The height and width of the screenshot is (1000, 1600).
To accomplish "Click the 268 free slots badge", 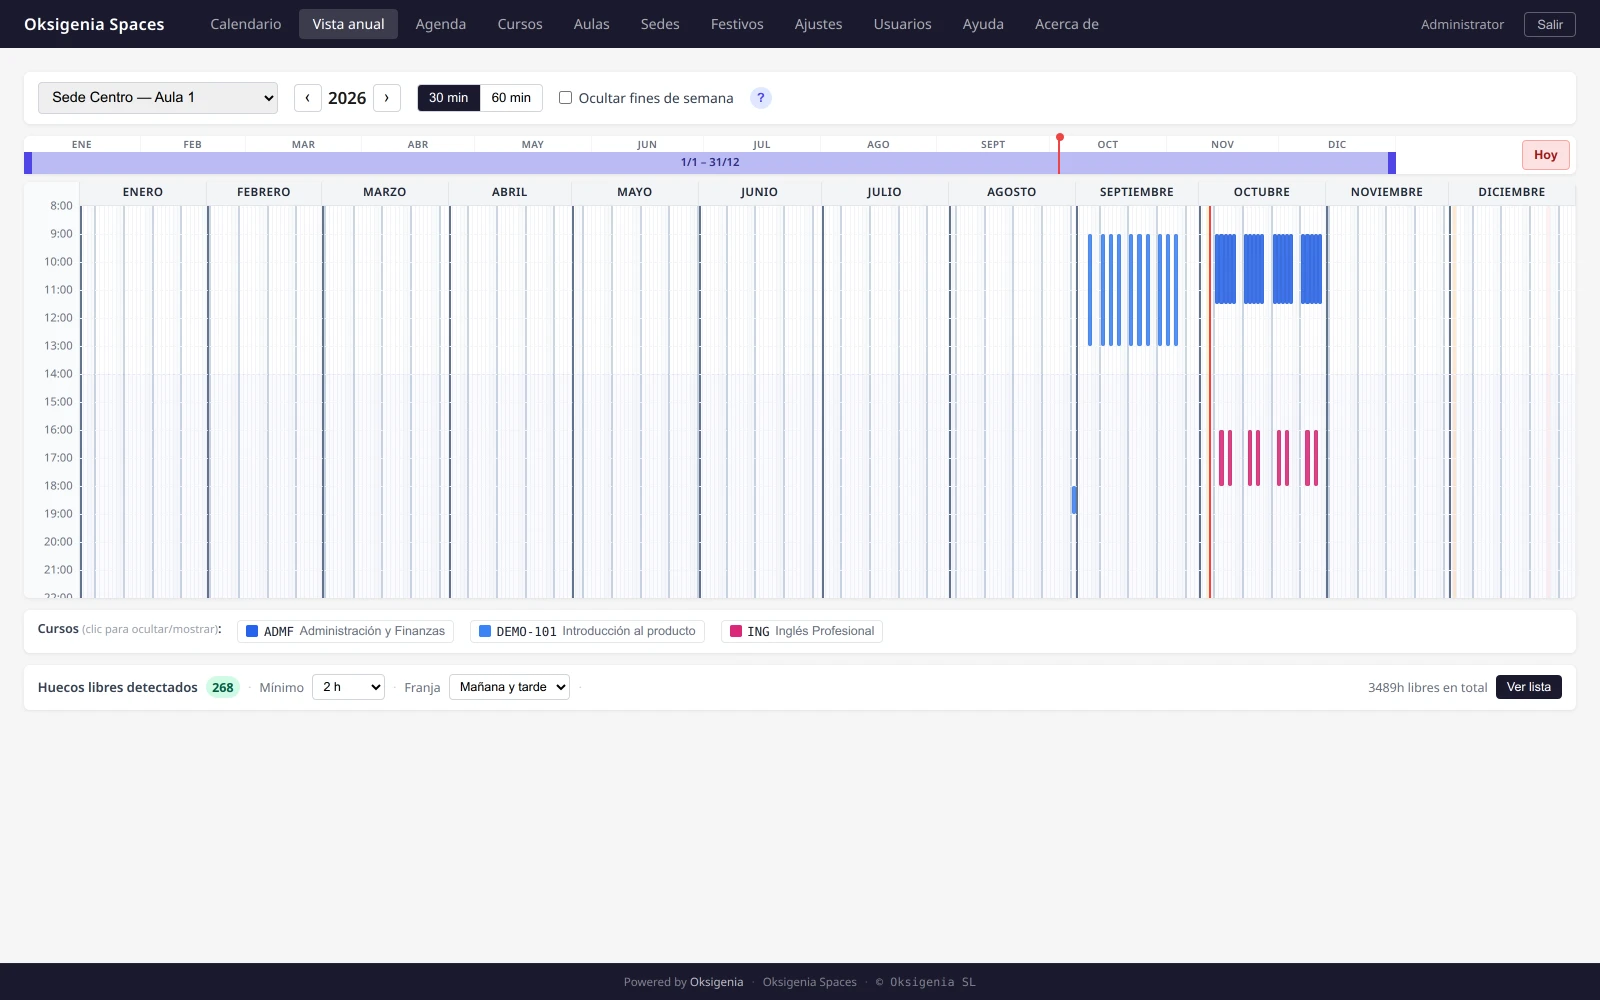I will 223,687.
